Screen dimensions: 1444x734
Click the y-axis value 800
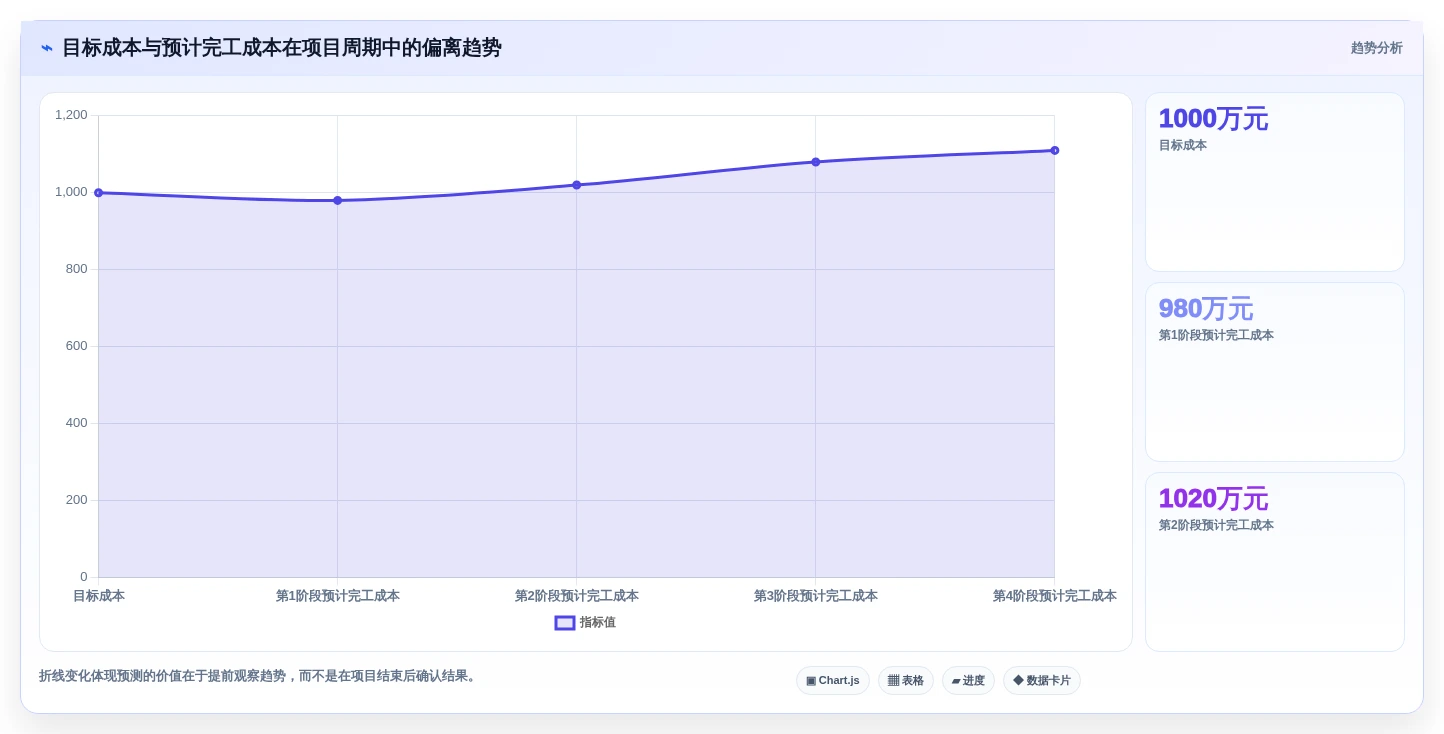77,269
